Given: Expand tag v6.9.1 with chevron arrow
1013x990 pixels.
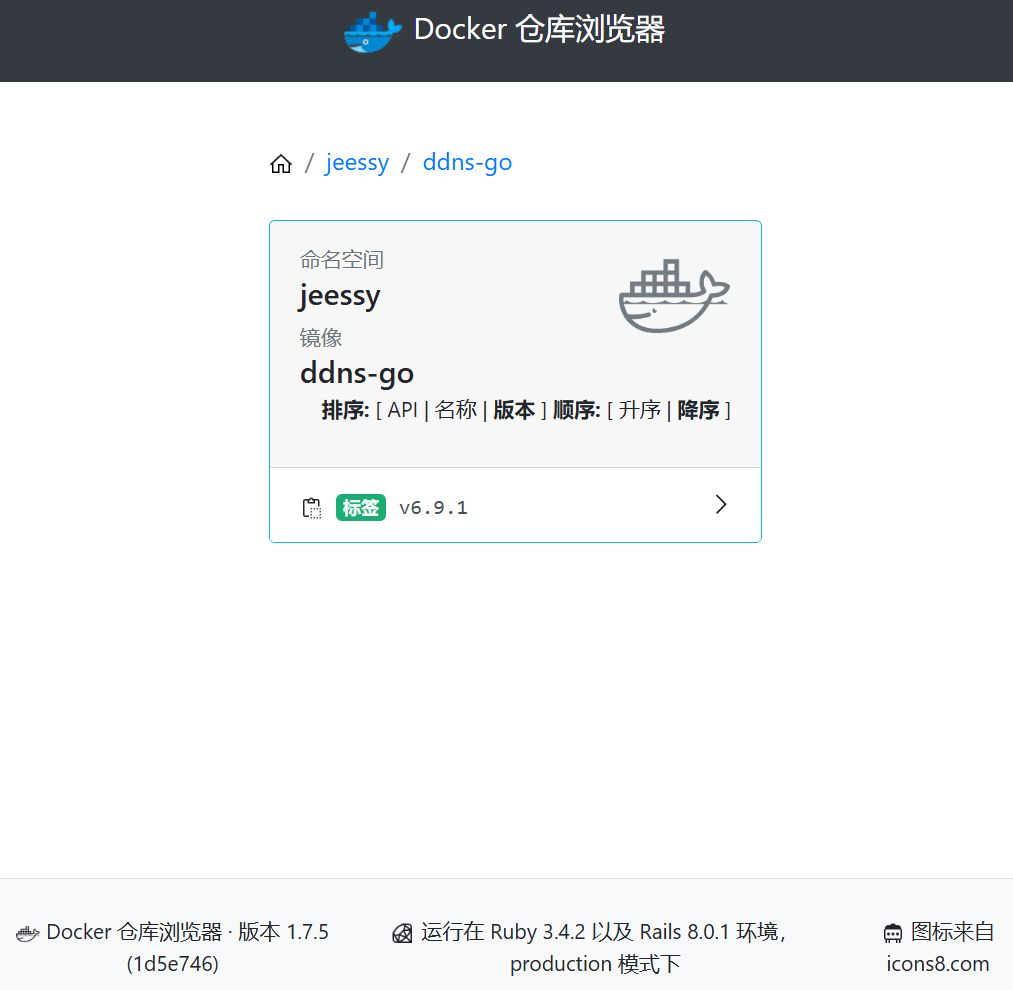Looking at the screenshot, I should [721, 504].
